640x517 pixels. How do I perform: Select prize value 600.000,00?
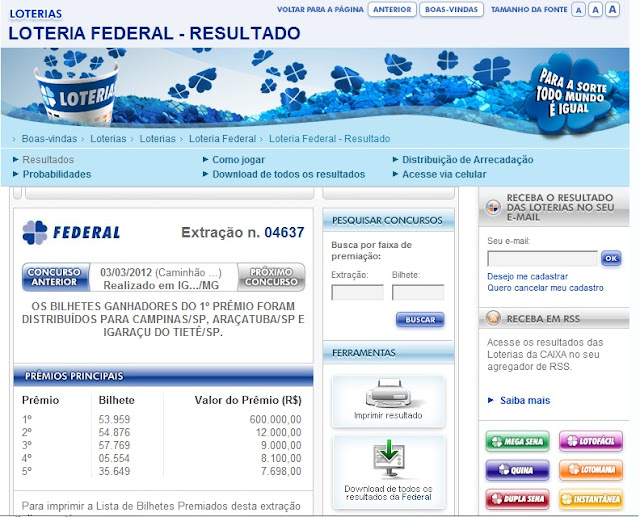click(276, 419)
